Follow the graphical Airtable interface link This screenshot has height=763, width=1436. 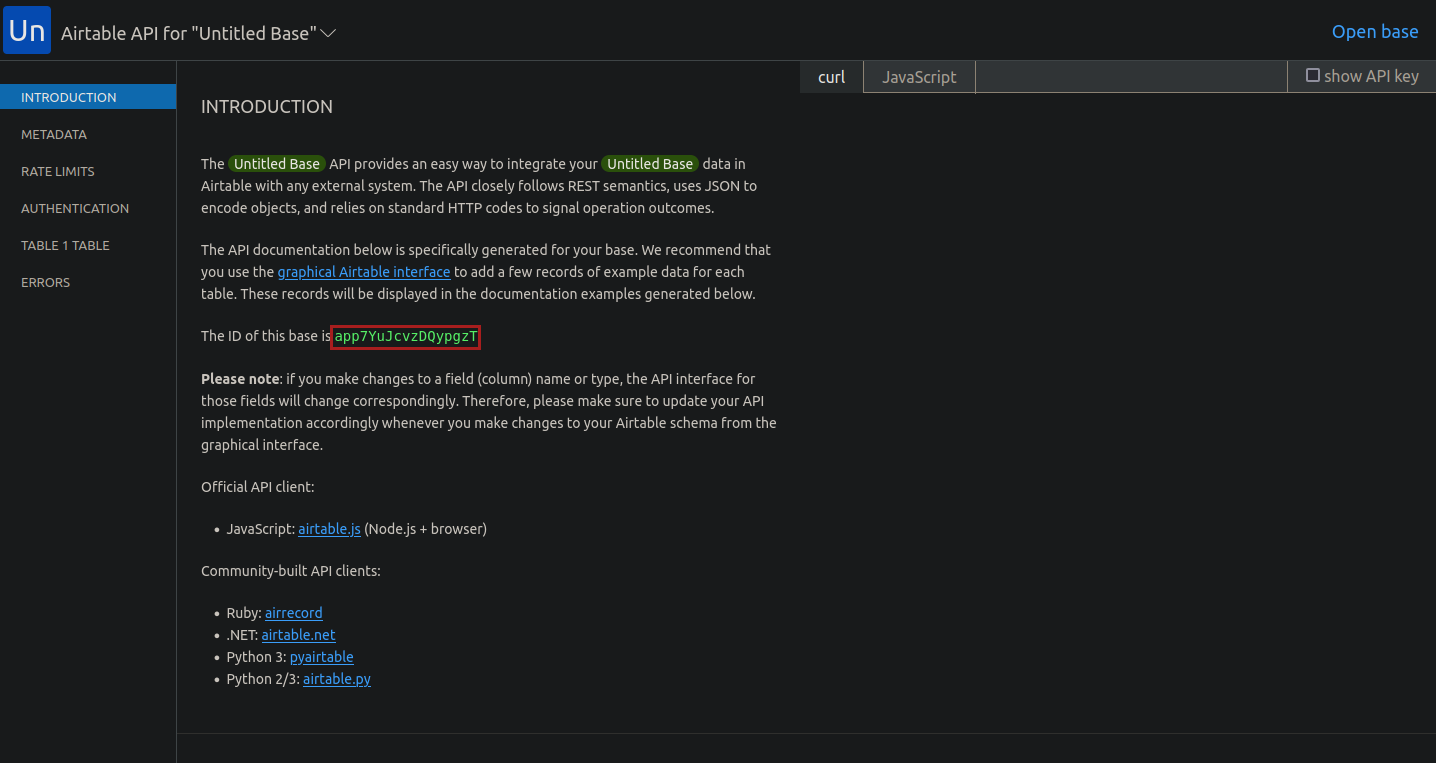(x=364, y=272)
